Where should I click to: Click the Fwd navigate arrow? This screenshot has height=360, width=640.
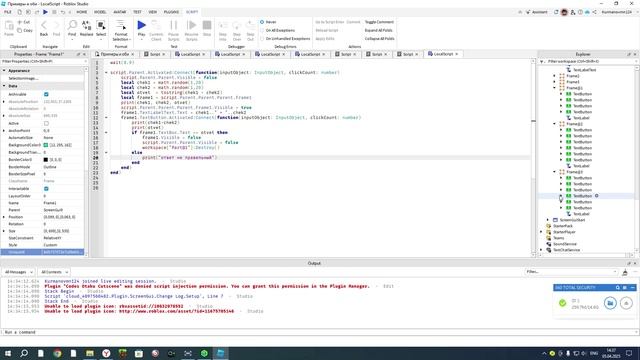pyautogui.click(x=56, y=25)
